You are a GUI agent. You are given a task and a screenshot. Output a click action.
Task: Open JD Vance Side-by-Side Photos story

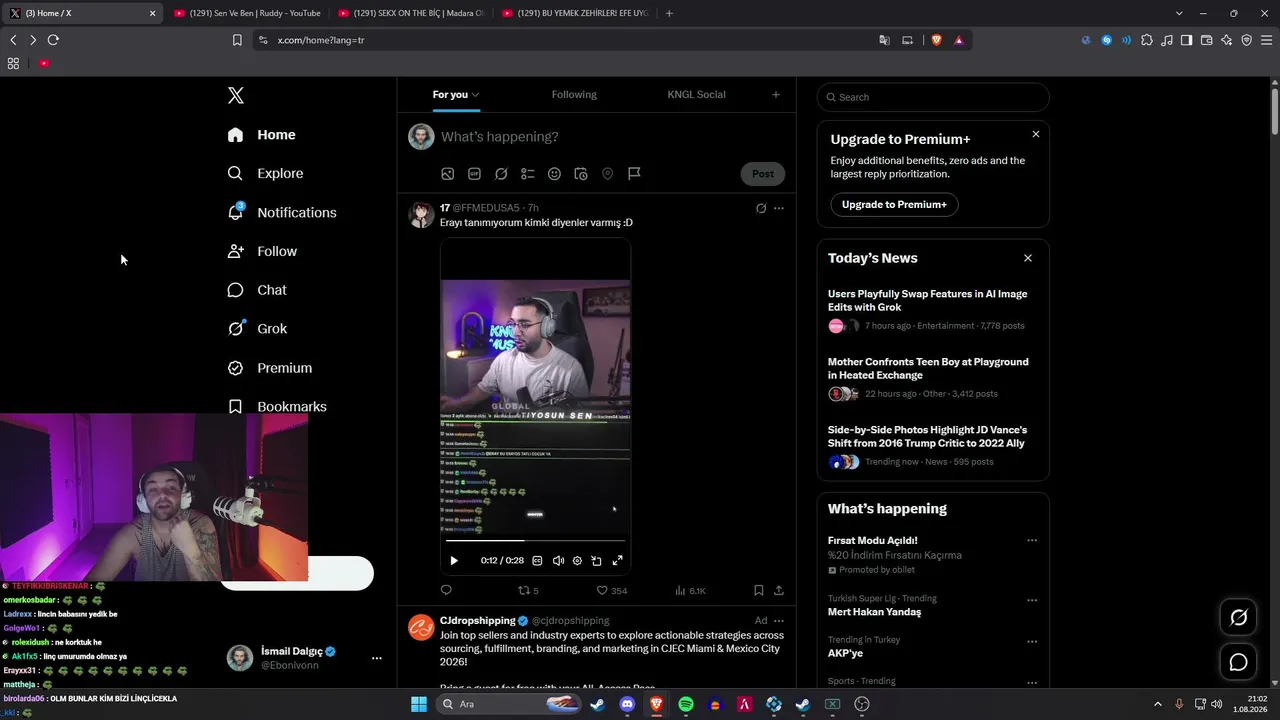click(x=927, y=437)
